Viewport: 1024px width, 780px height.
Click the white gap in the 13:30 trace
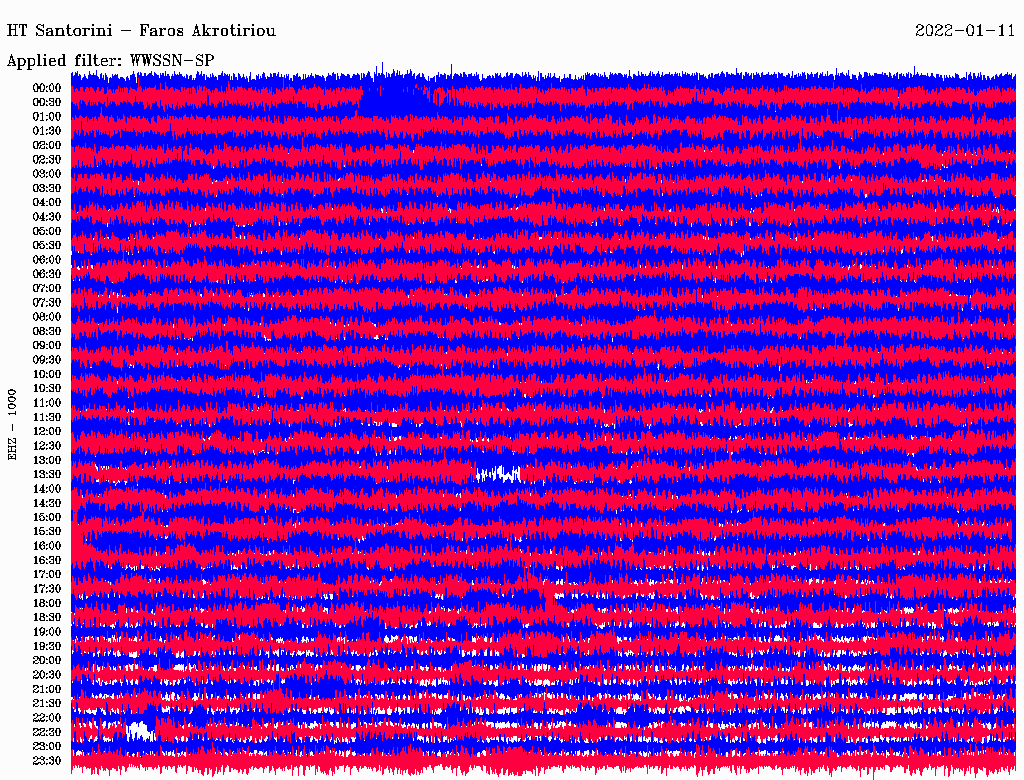click(498, 473)
